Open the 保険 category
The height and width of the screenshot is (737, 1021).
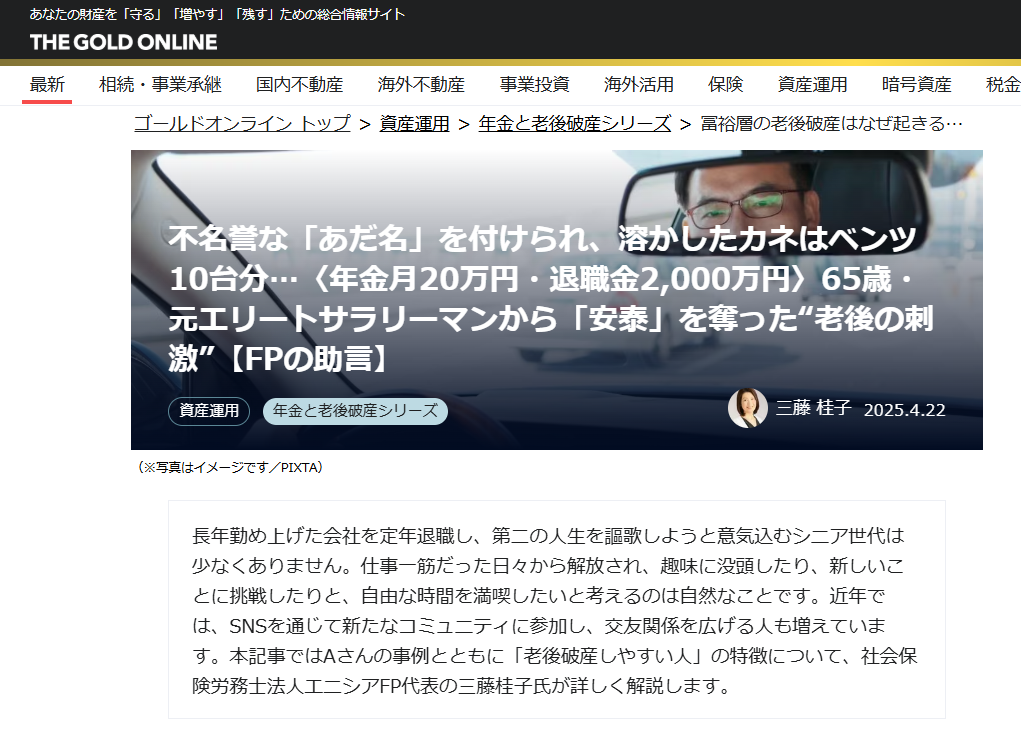pos(725,85)
